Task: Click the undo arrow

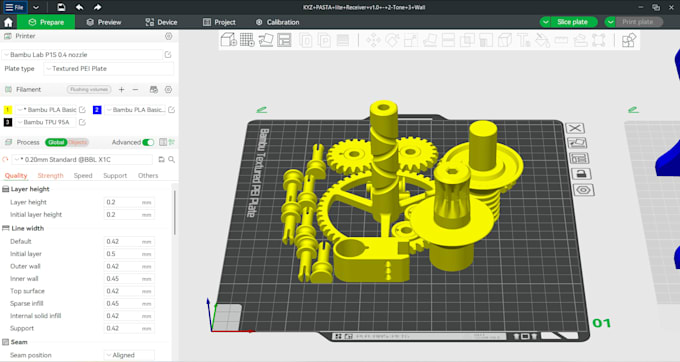Action: pos(79,7)
